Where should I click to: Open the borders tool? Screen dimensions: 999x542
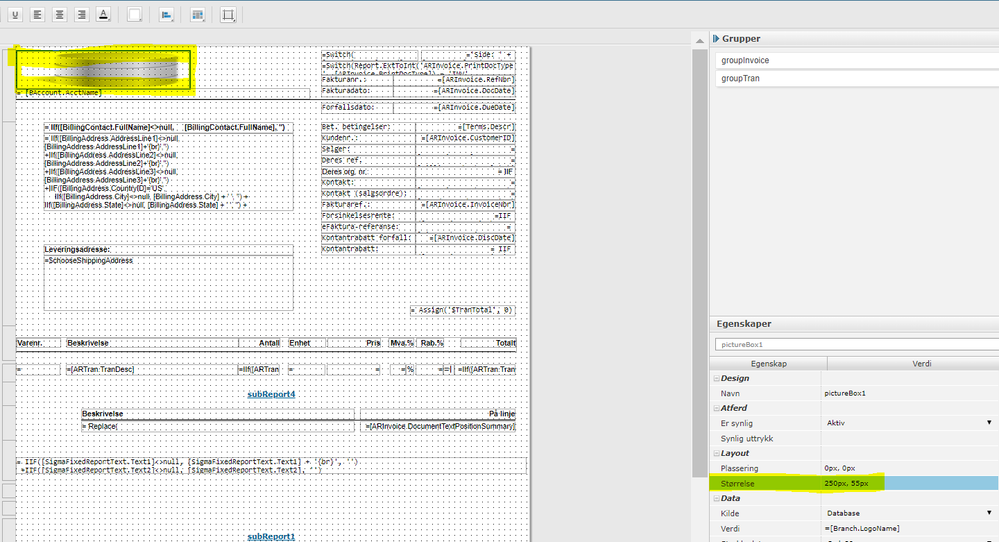pyautogui.click(x=228, y=15)
